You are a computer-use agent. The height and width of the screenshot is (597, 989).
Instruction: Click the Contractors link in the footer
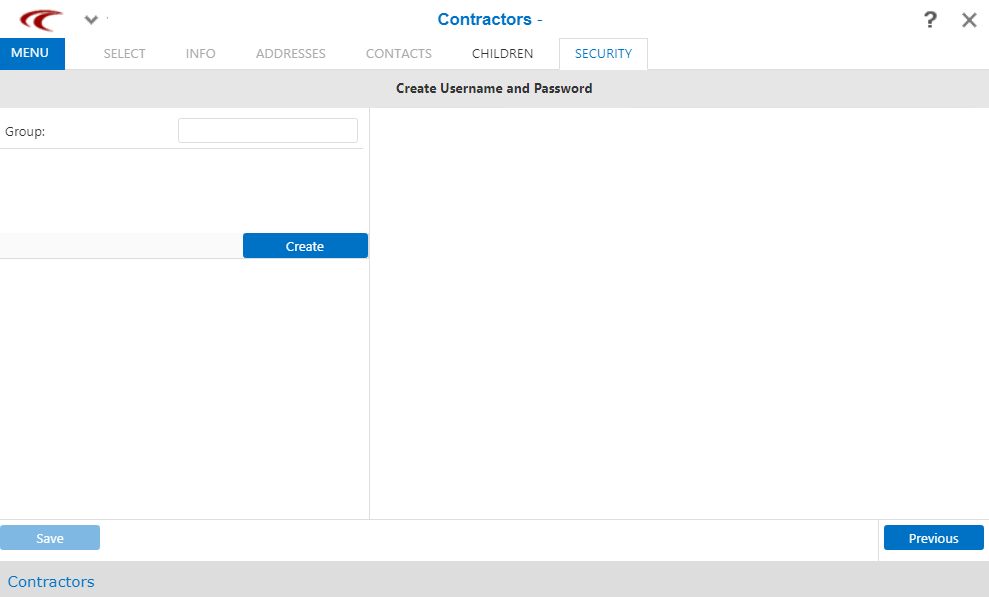[51, 582]
